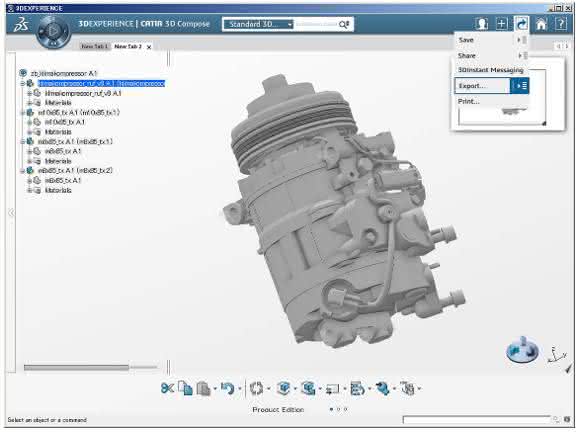Viewport: 580px width, 432px height.
Task: Click the Cut scissors icon
Action: coord(168,388)
